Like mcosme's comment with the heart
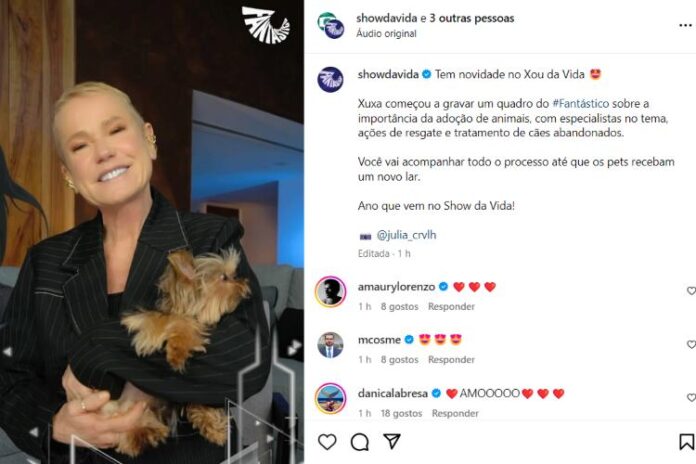Image resolution: width=696 pixels, height=464 pixels. pyautogui.click(x=691, y=344)
